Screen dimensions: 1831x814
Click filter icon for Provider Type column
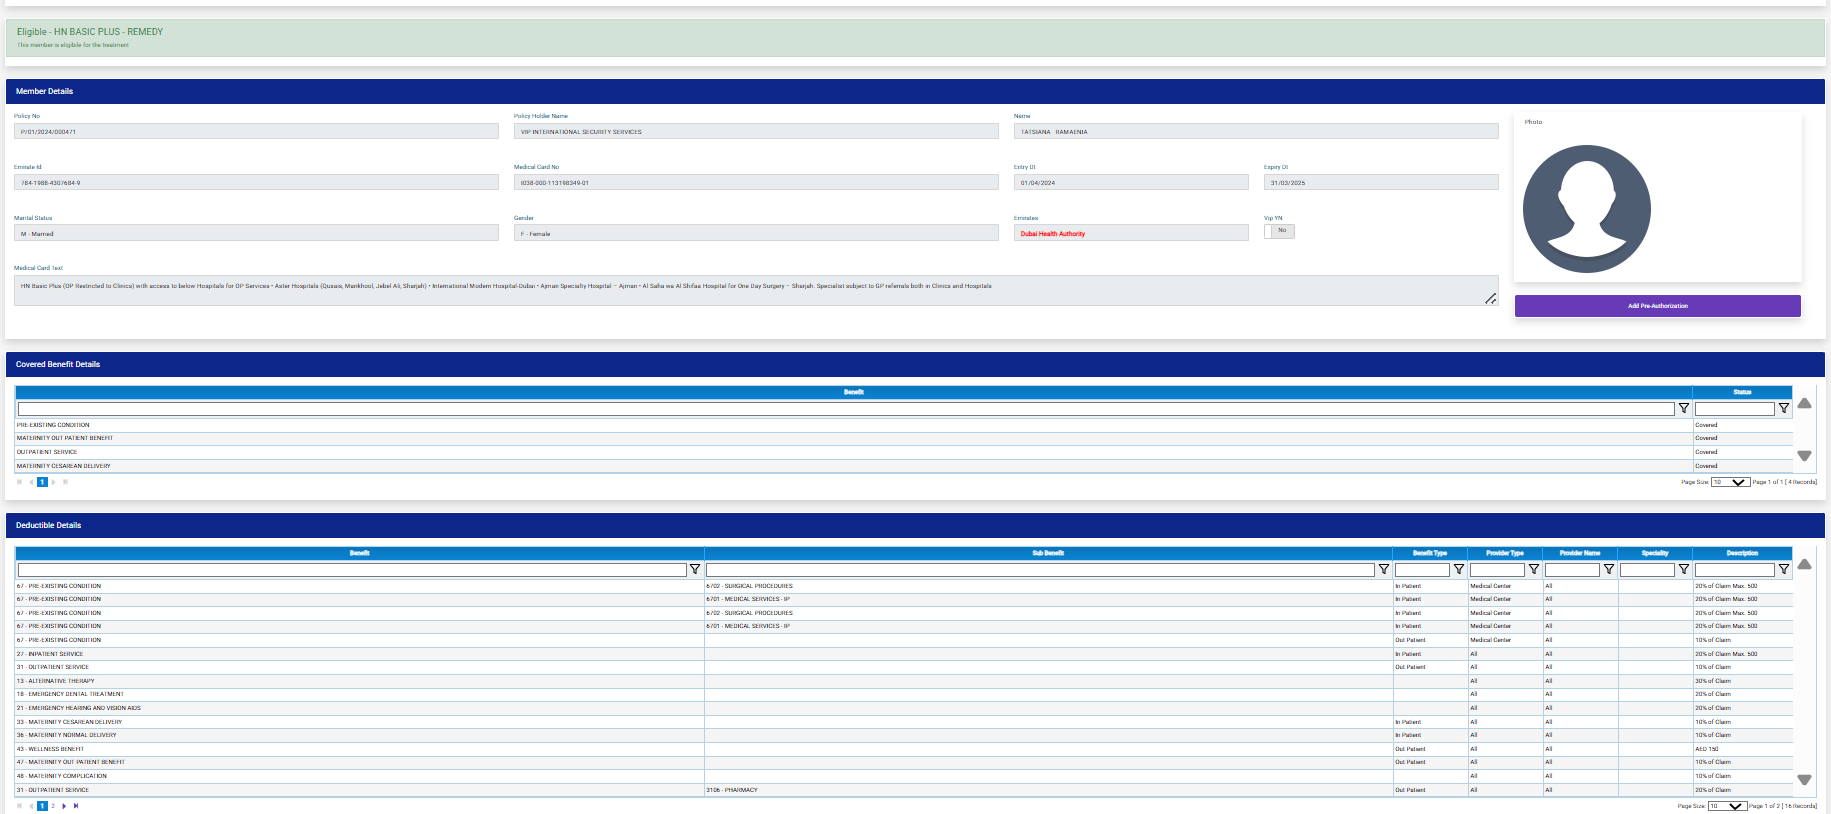(x=1534, y=570)
